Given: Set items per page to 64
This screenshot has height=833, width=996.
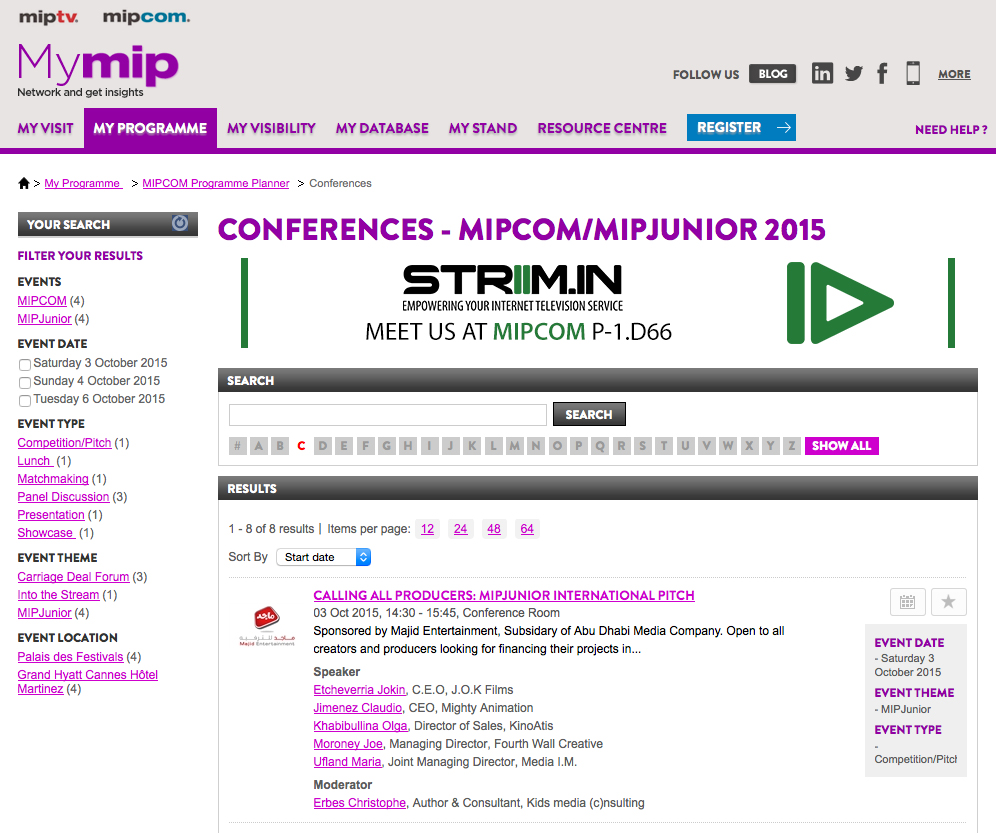Looking at the screenshot, I should (x=527, y=529).
